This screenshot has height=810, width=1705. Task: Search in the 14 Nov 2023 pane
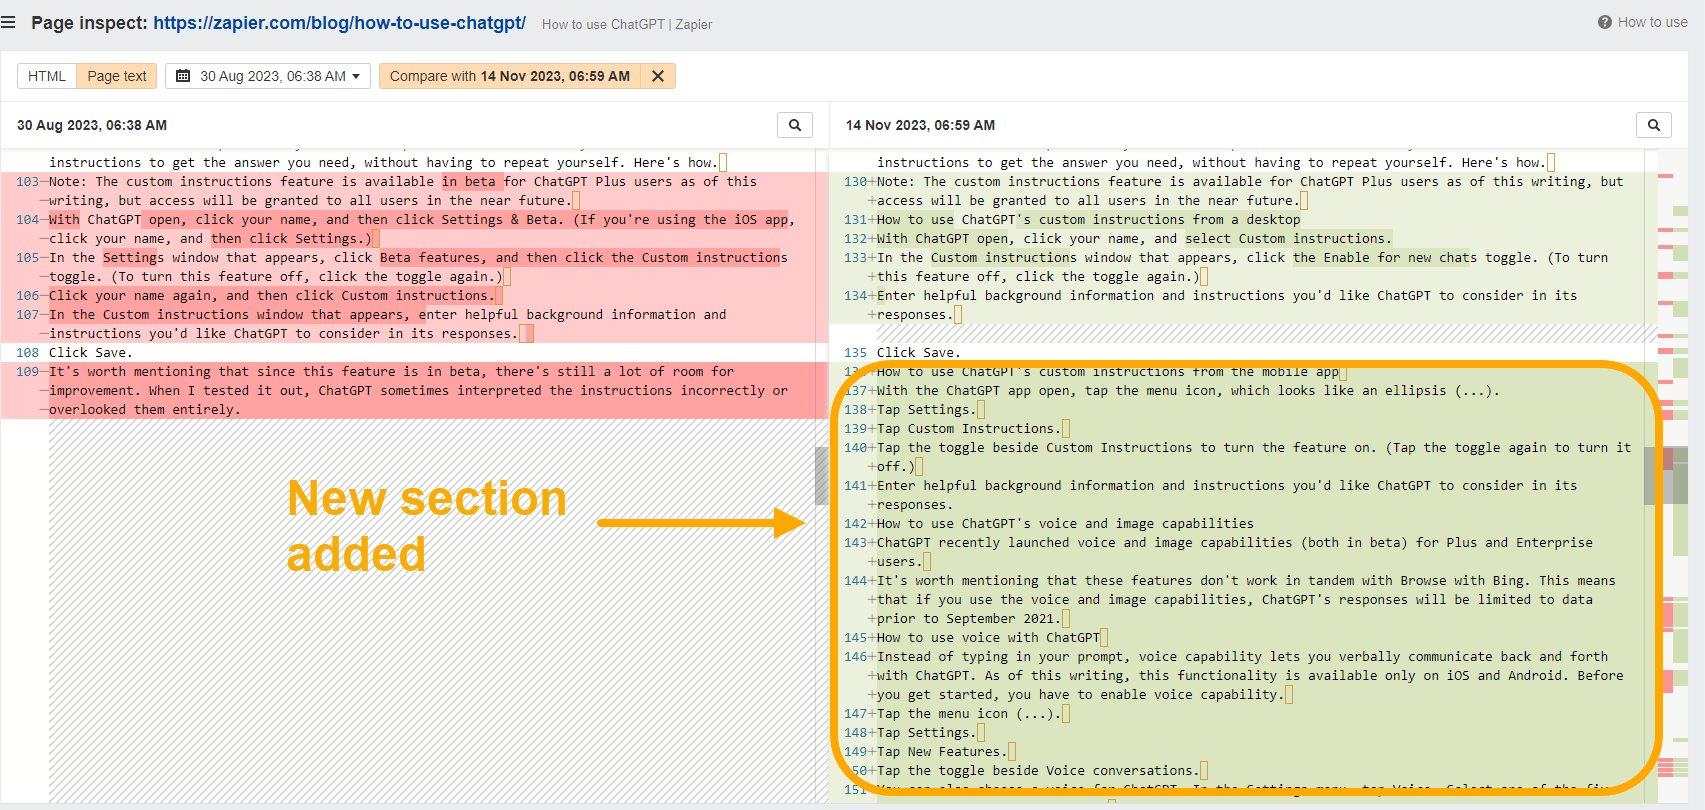[x=1654, y=125]
